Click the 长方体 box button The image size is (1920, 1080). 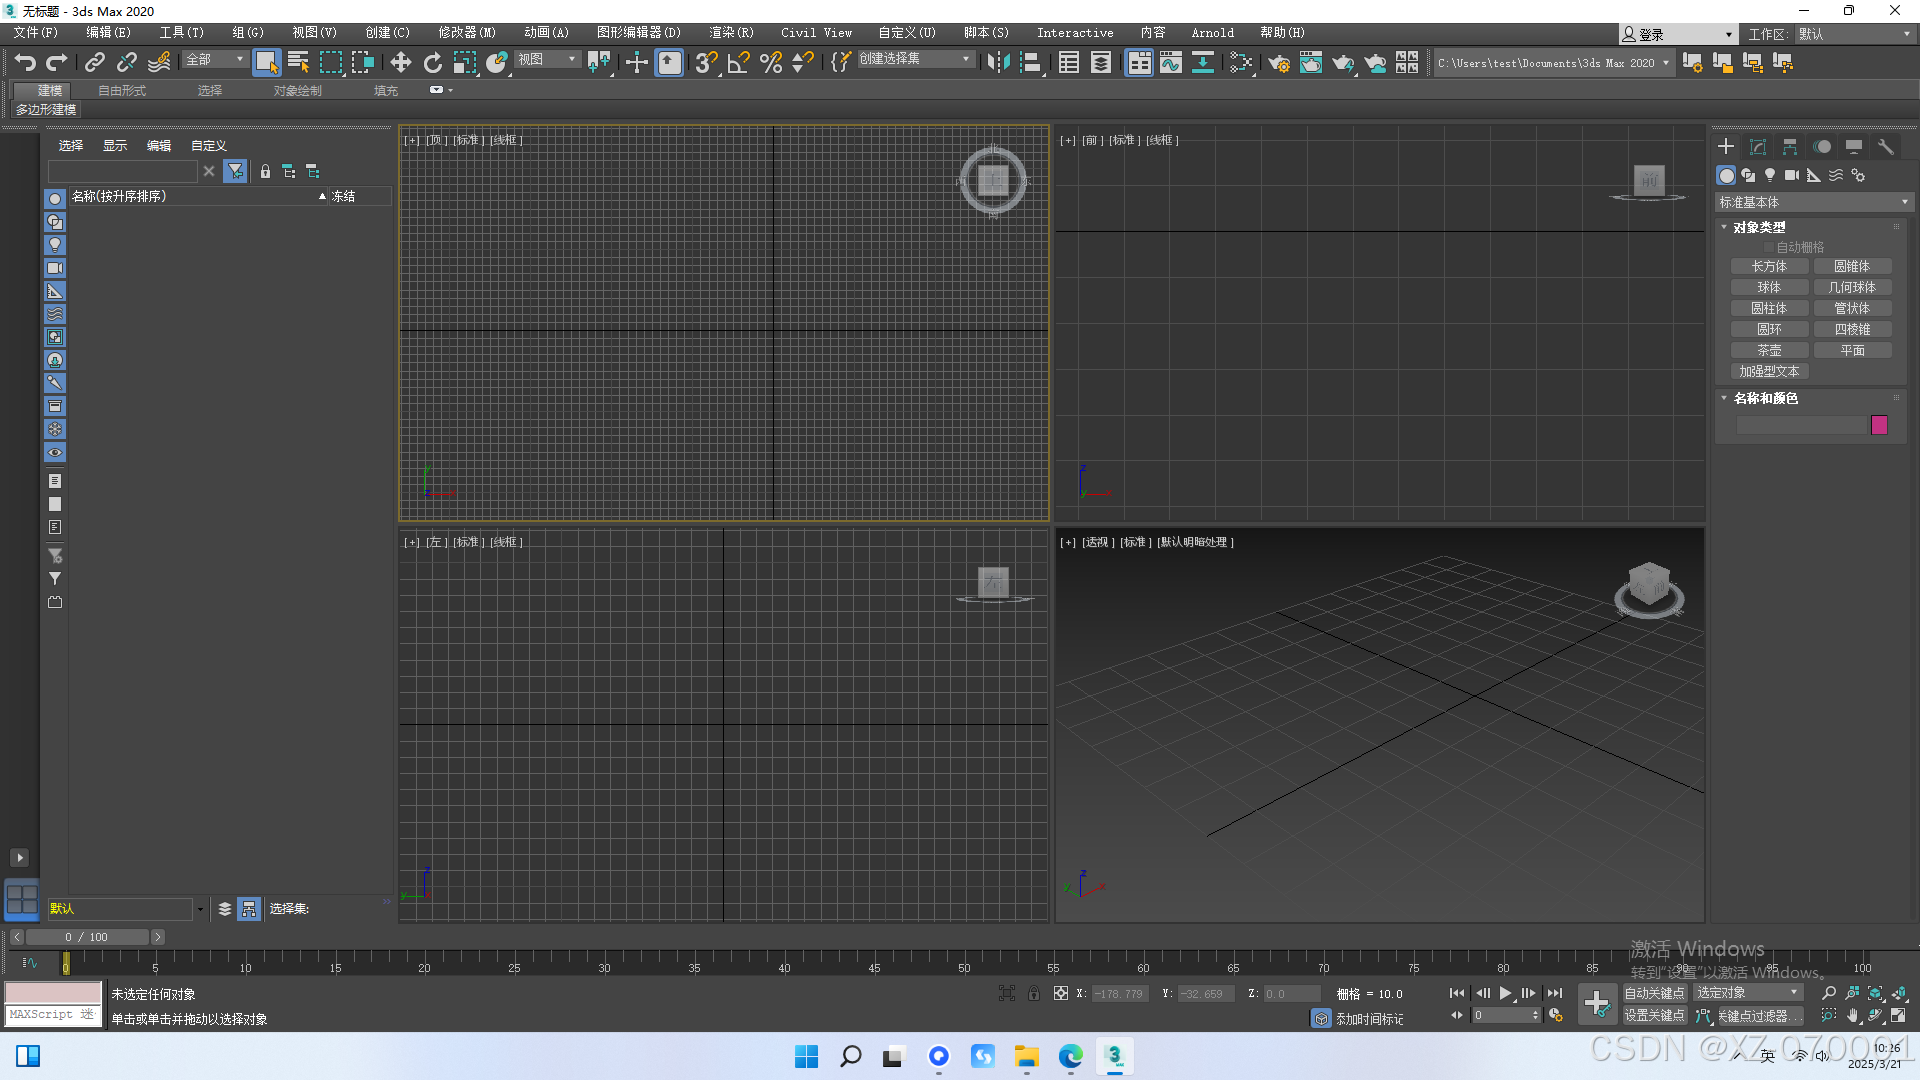point(1769,266)
